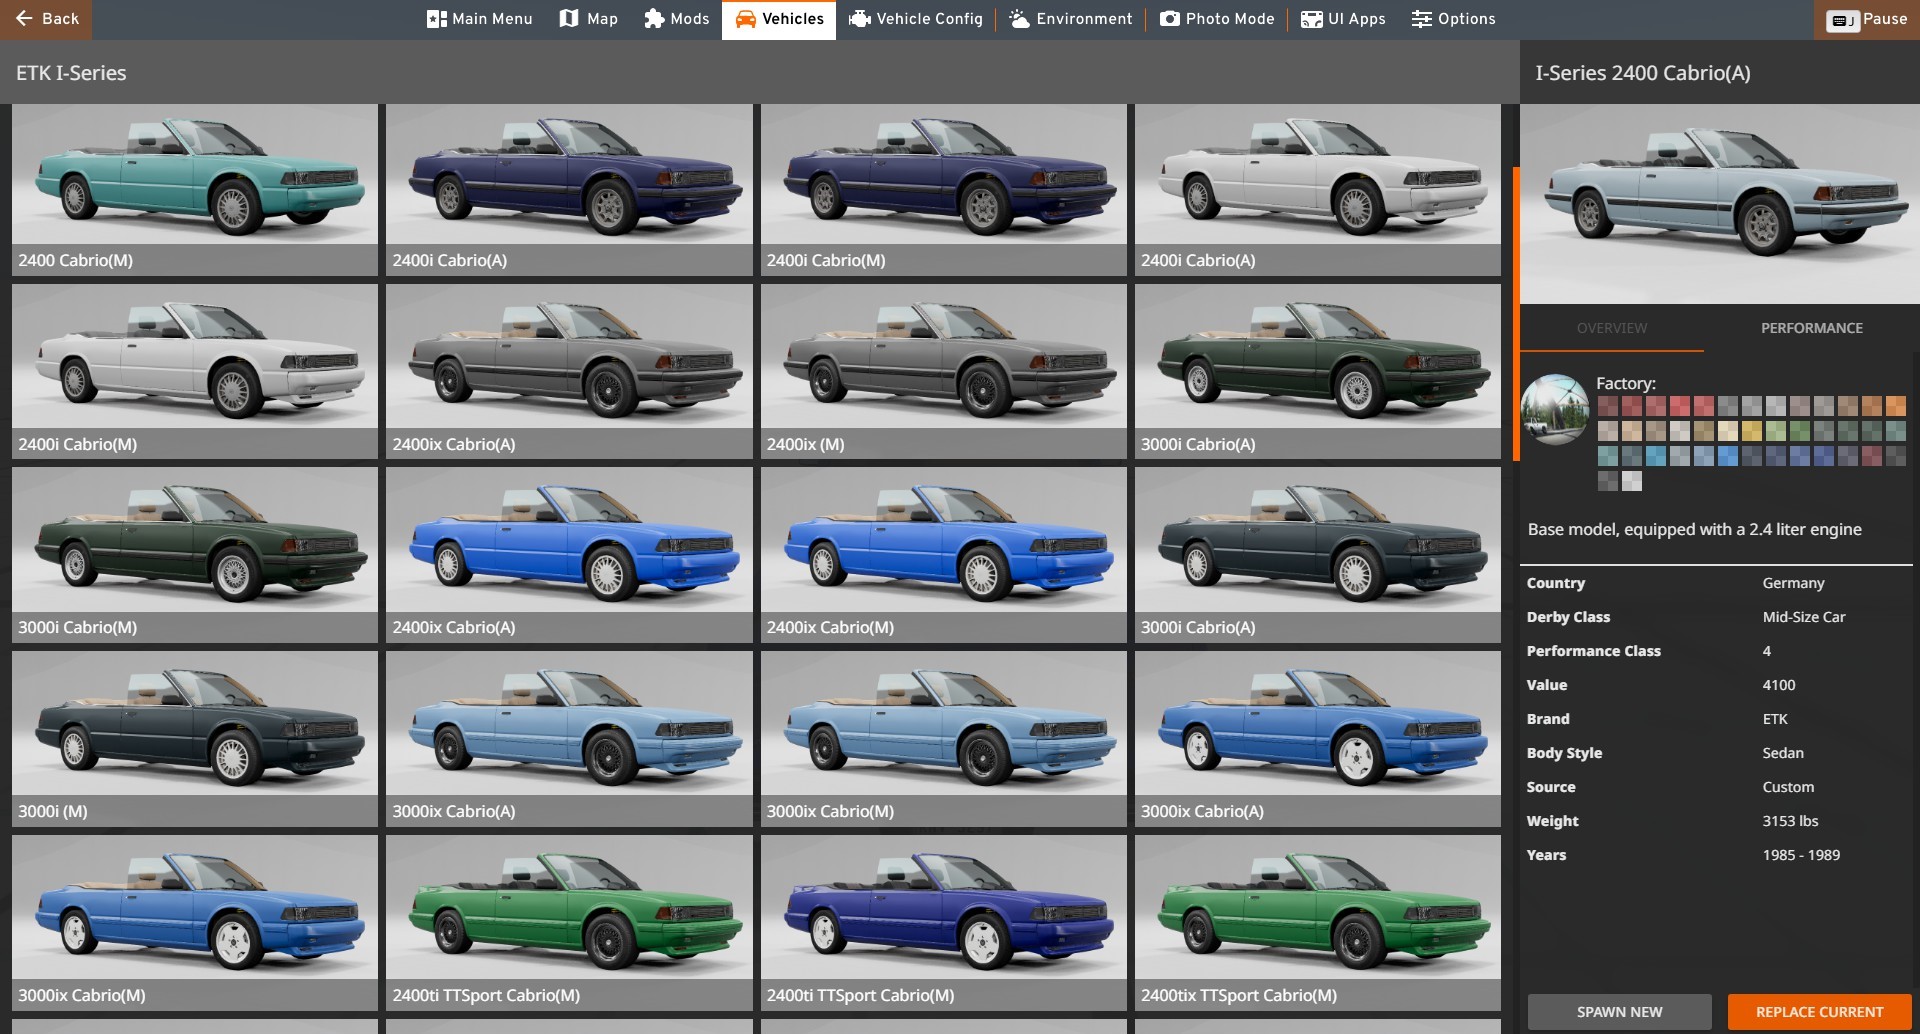Select the white 2400i Cabrio(M) thumbnail
The height and width of the screenshot is (1034, 1920).
coord(195,372)
